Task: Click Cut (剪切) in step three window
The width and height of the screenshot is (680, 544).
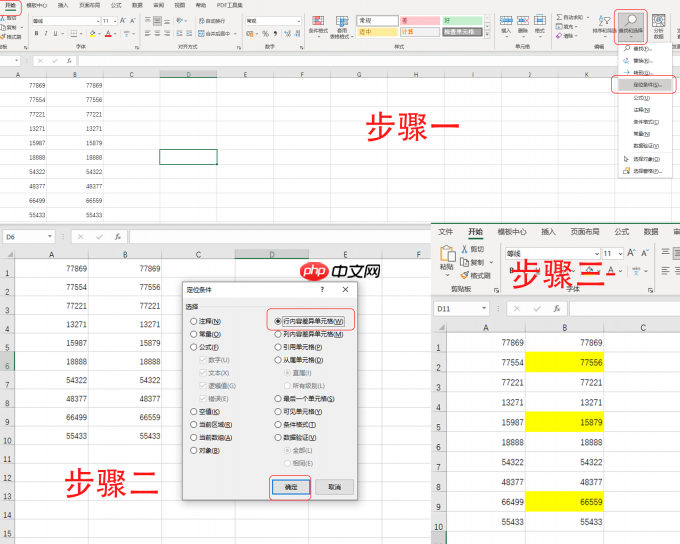Action: tap(473, 249)
